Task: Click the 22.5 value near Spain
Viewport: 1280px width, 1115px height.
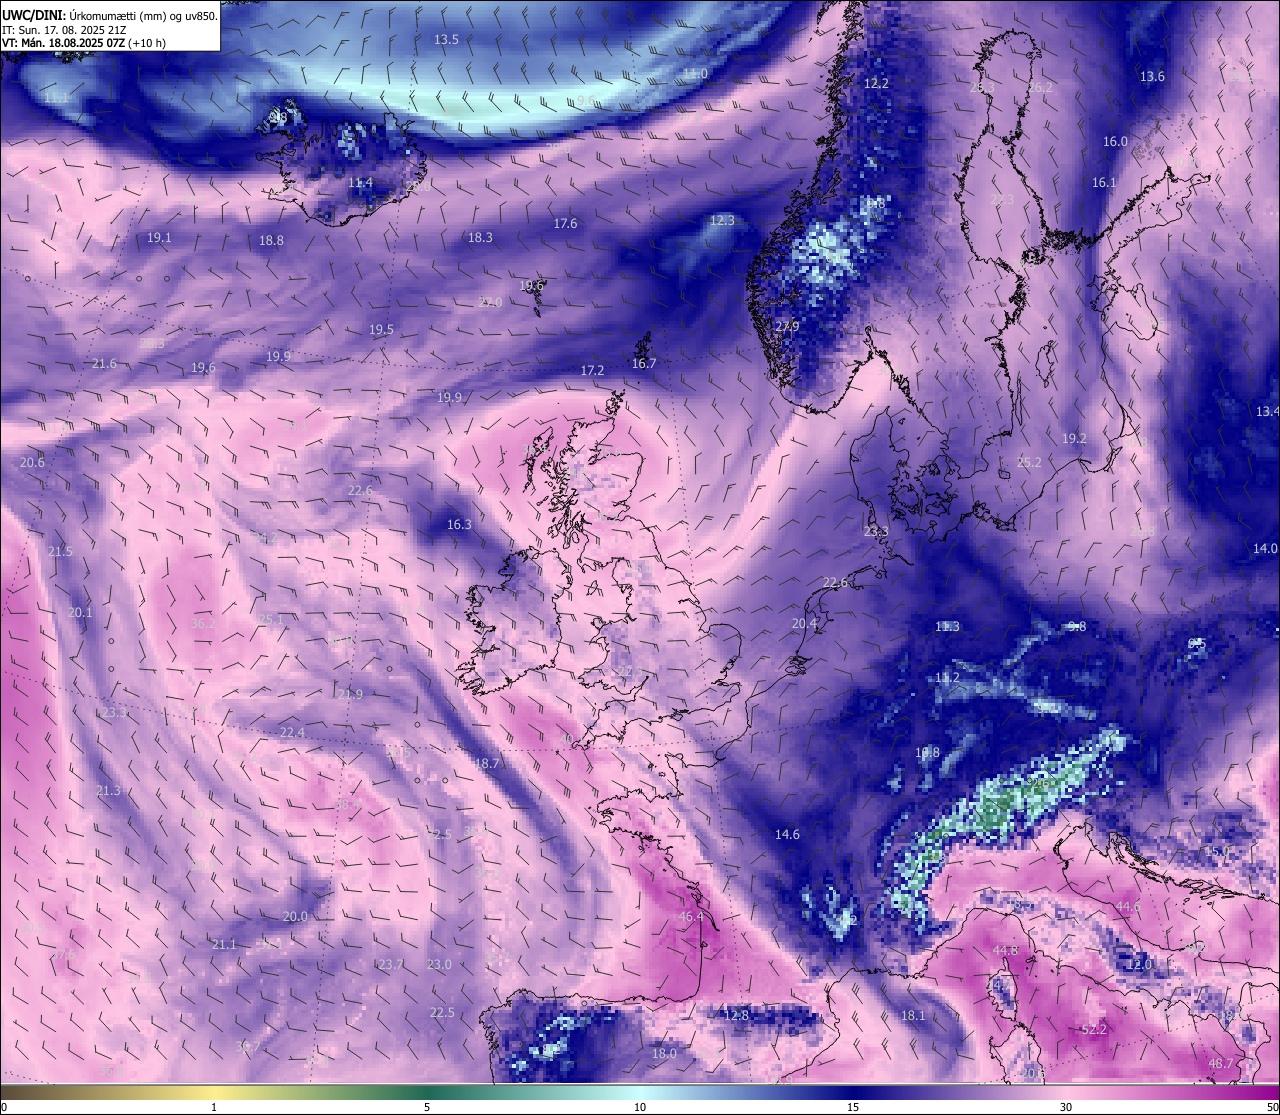Action: point(442,1012)
